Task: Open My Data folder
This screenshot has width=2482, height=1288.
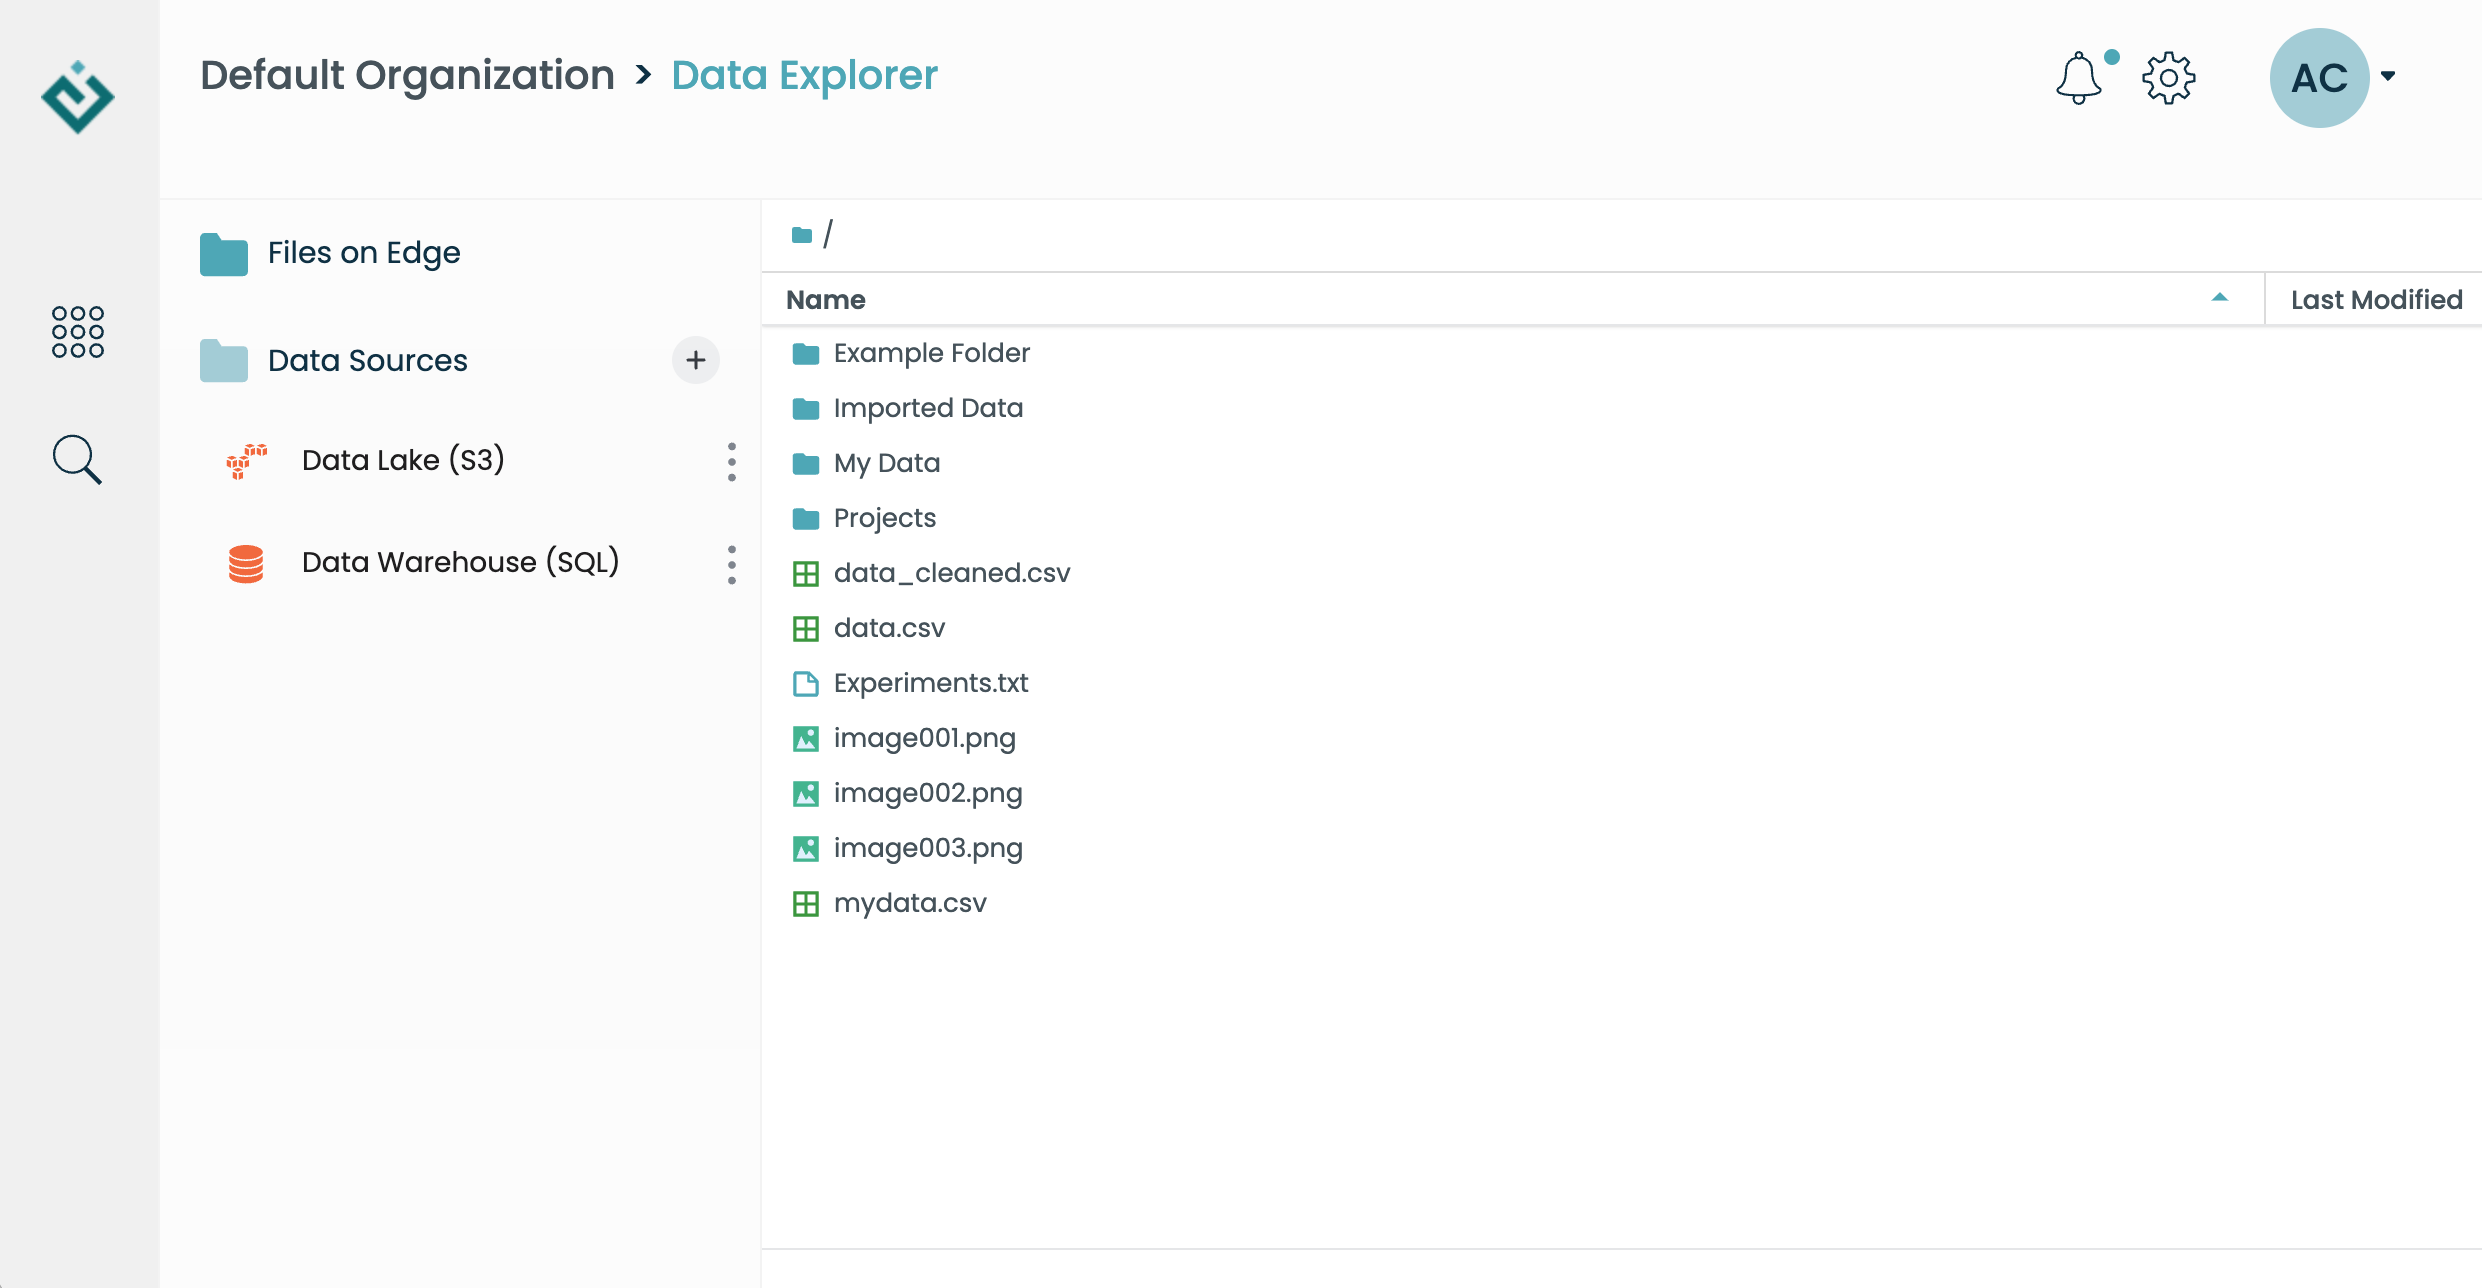Action: [887, 463]
